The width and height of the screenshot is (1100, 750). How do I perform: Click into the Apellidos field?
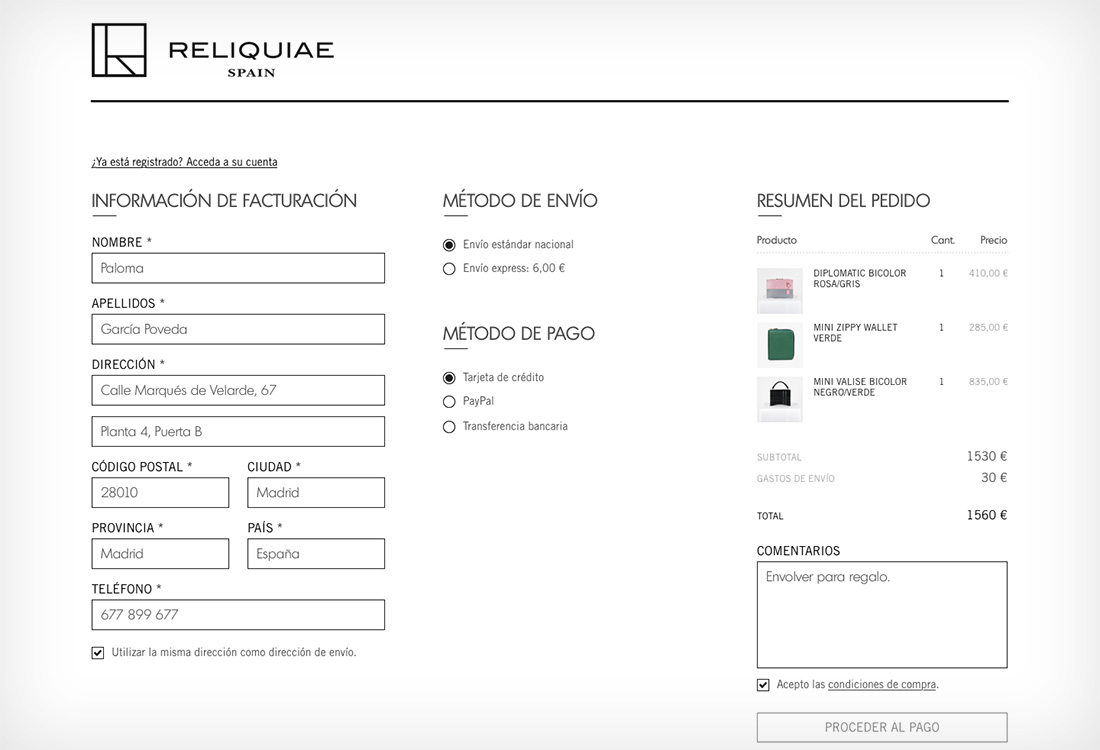(238, 329)
